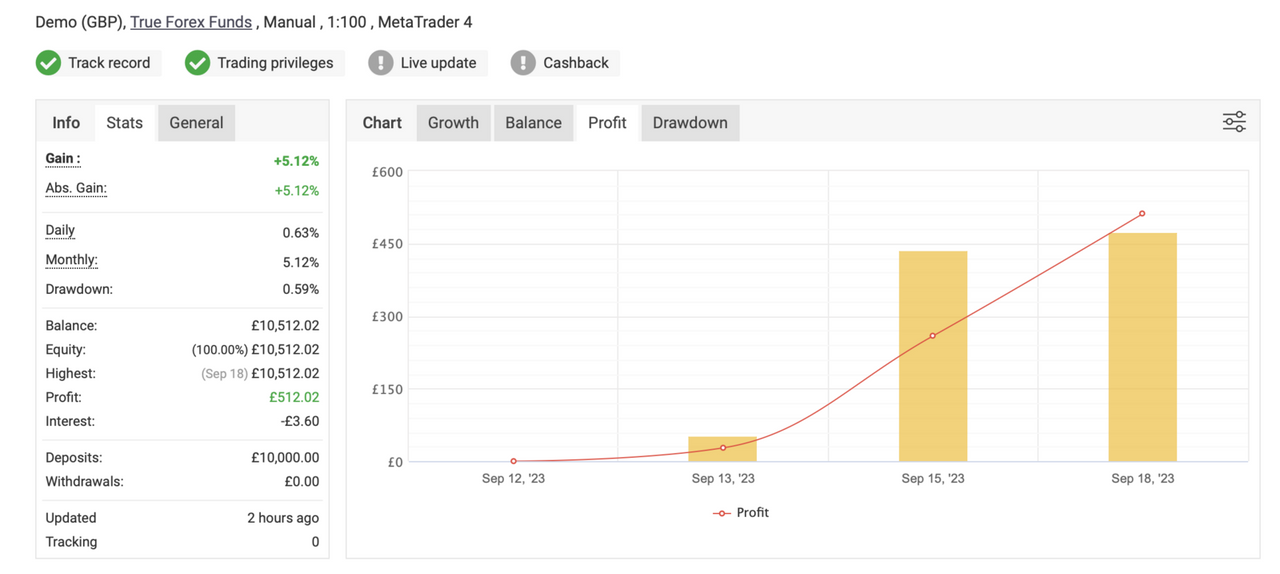This screenshot has height=574, width=1280.
Task: Click the Sep 18 line data point
Action: coord(1142,214)
